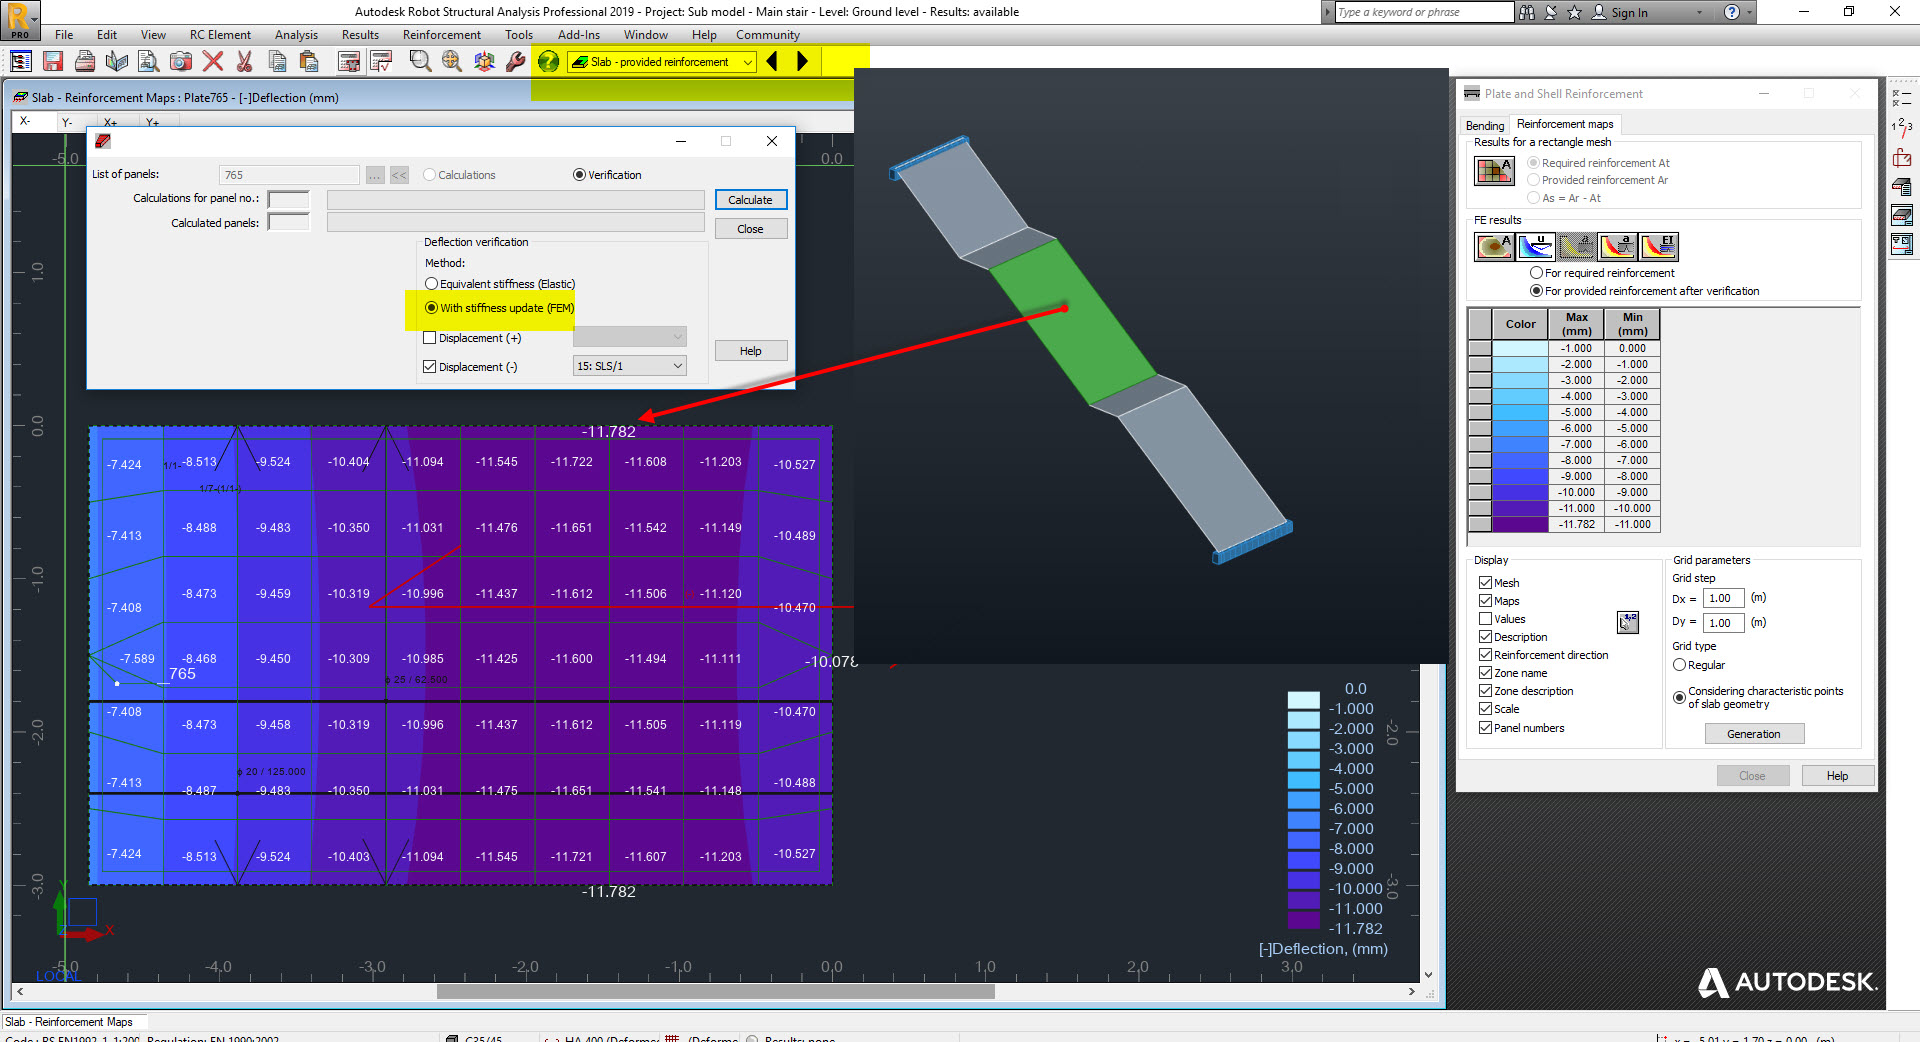The height and width of the screenshot is (1042, 1920).
Task: Select the reinforcement map grid icon in Results panel
Action: [x=1493, y=171]
